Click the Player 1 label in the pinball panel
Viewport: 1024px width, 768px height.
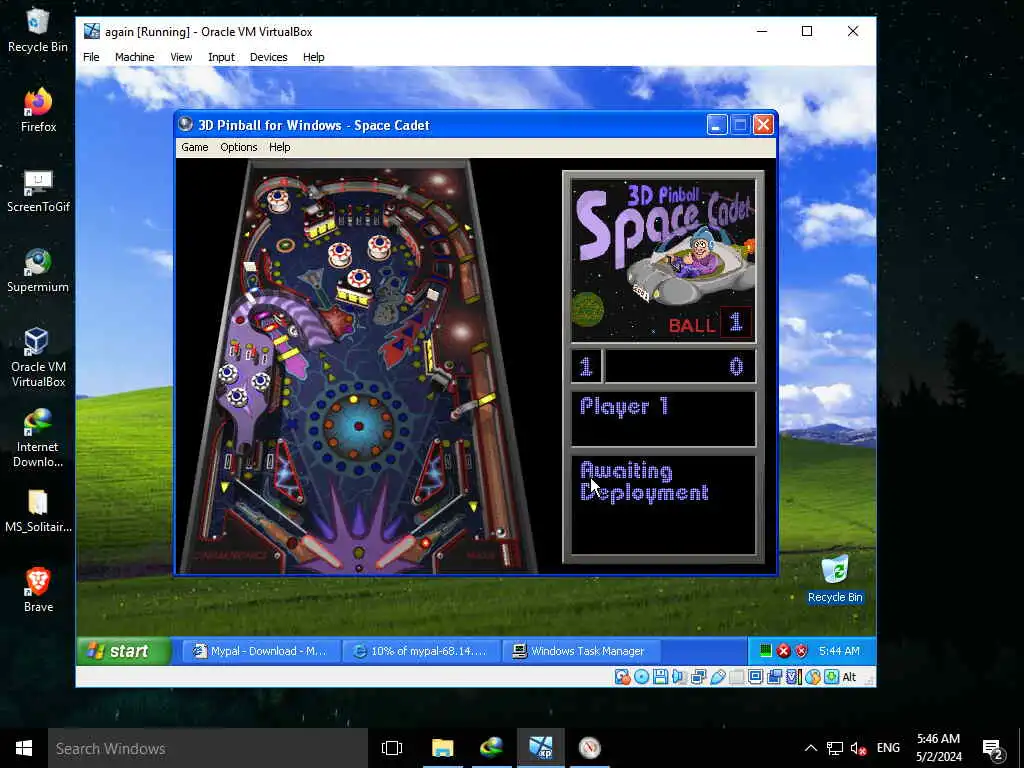coord(624,406)
